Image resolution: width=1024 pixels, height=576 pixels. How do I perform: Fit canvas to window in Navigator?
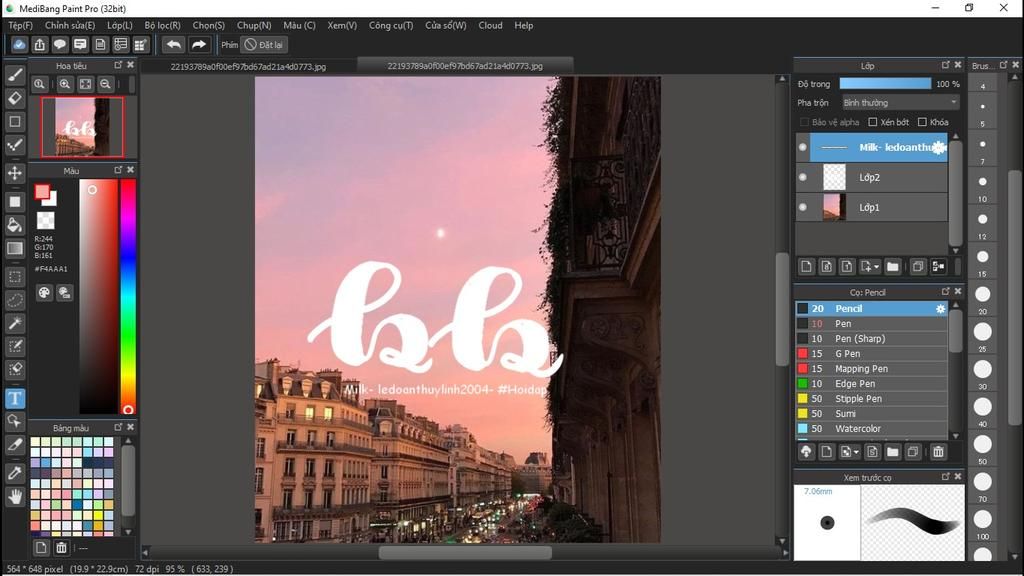tap(85, 84)
